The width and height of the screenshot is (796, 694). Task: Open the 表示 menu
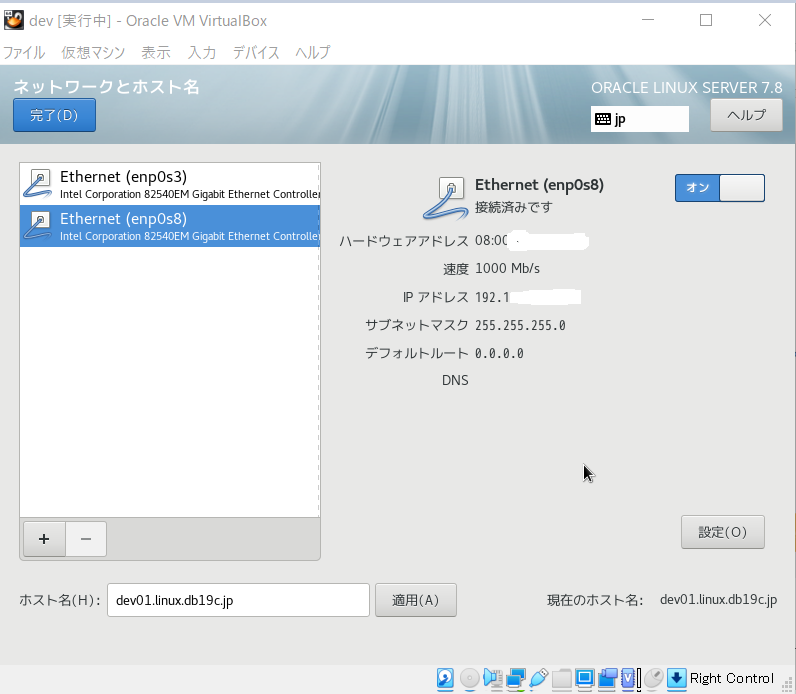coord(156,52)
